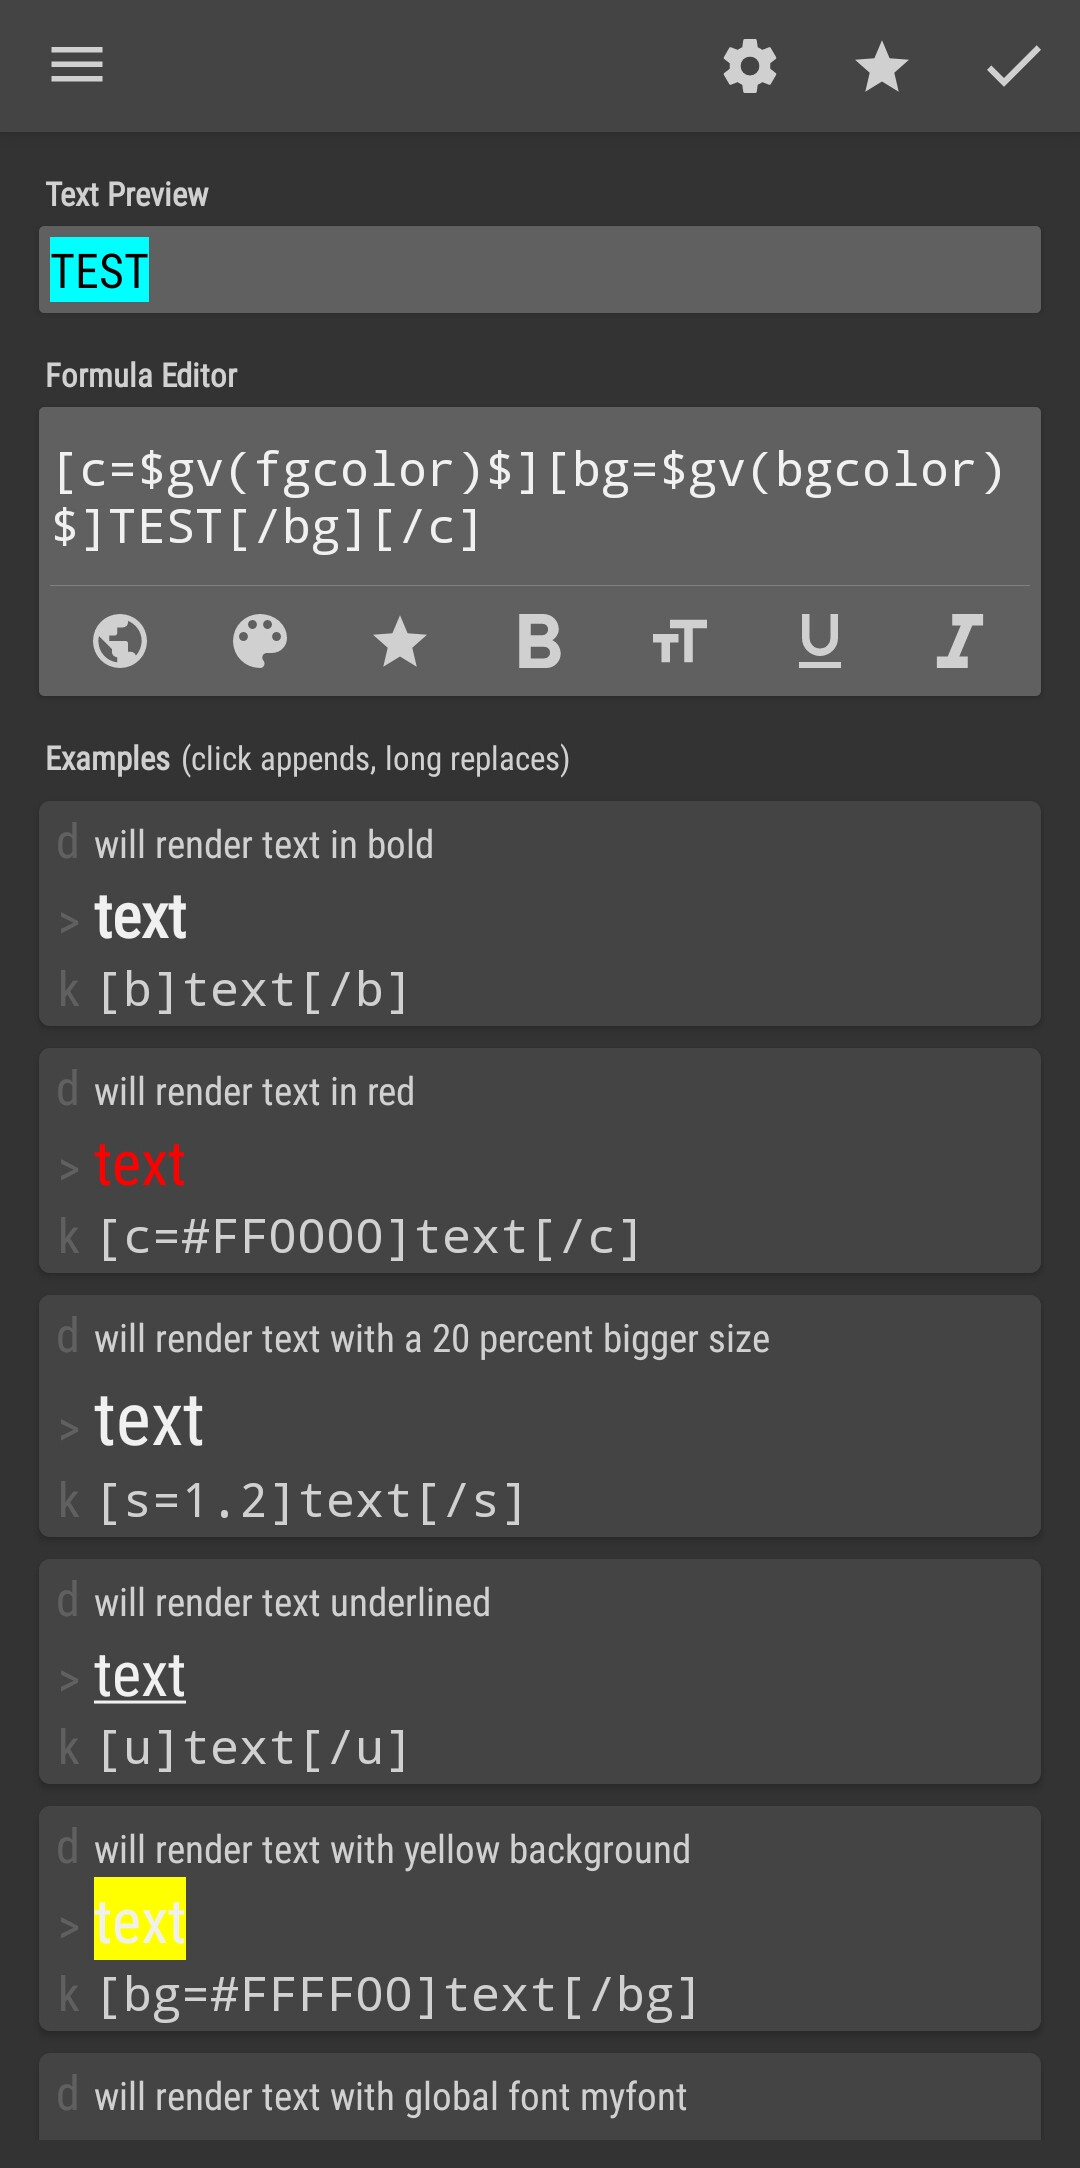The height and width of the screenshot is (2168, 1080).
Task: Apply italic formatting with I icon
Action: [x=960, y=641]
